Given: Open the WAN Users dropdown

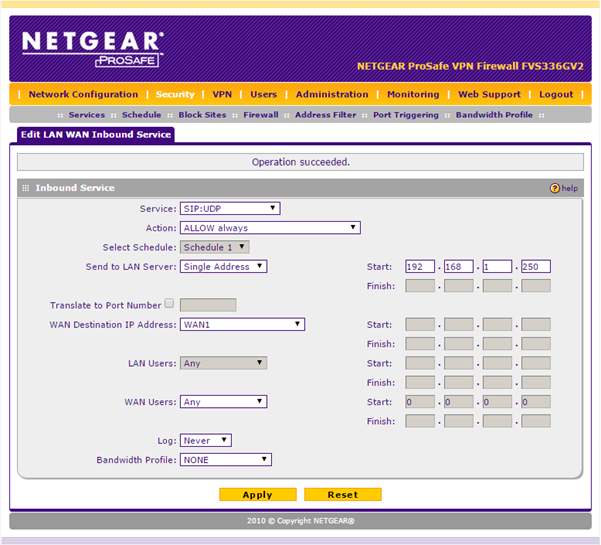Looking at the screenshot, I should click(223, 402).
